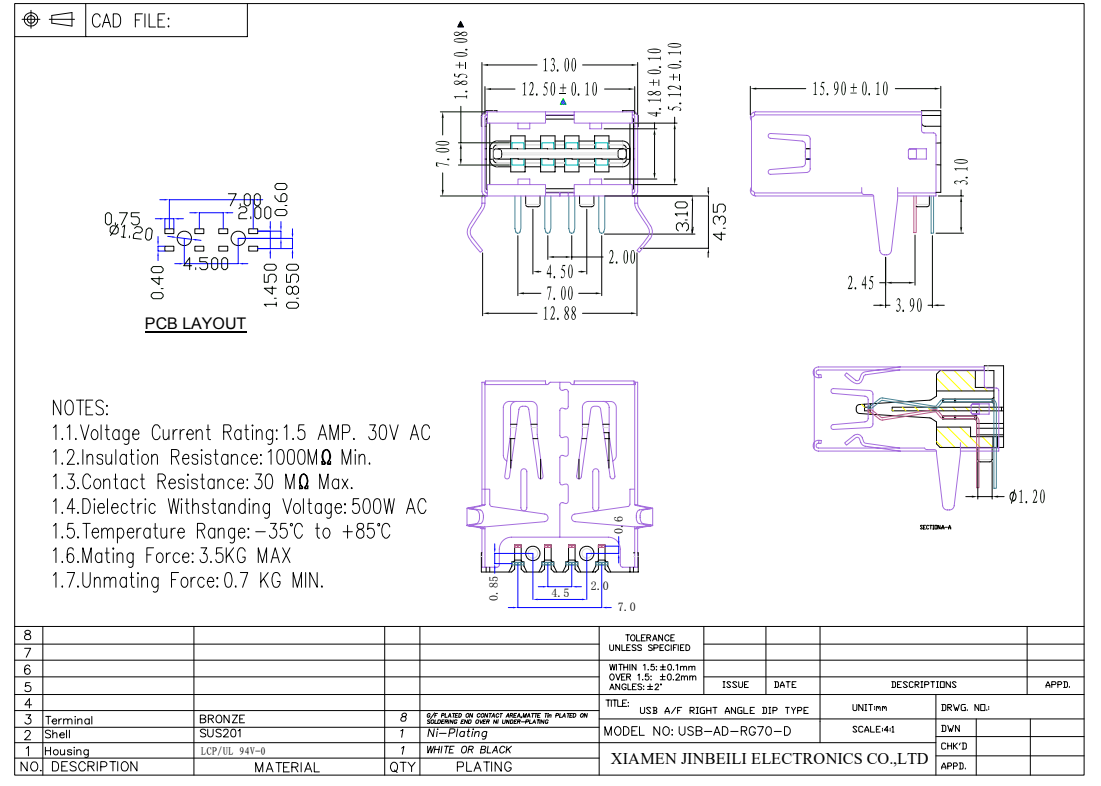
Task: Click the 3.90 dimension in side view
Action: click(909, 306)
